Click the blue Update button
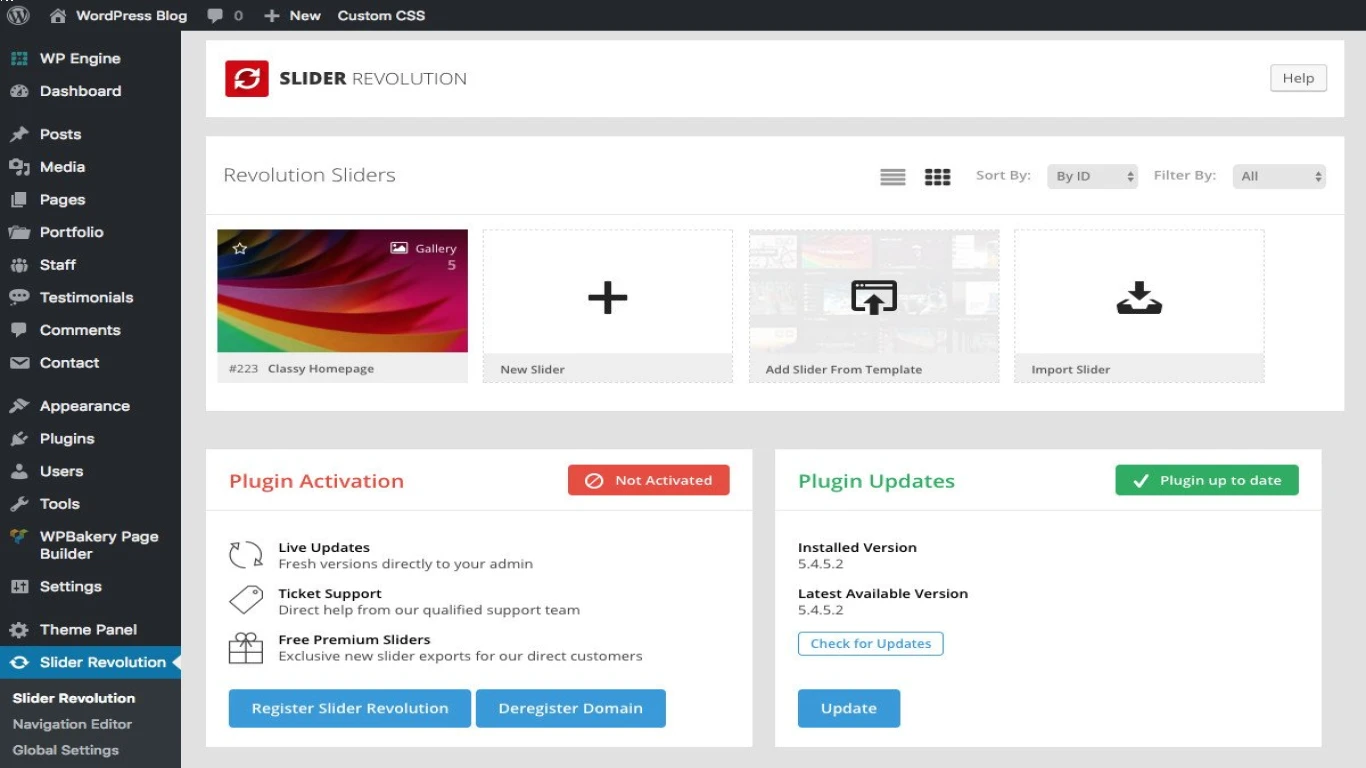 (849, 708)
